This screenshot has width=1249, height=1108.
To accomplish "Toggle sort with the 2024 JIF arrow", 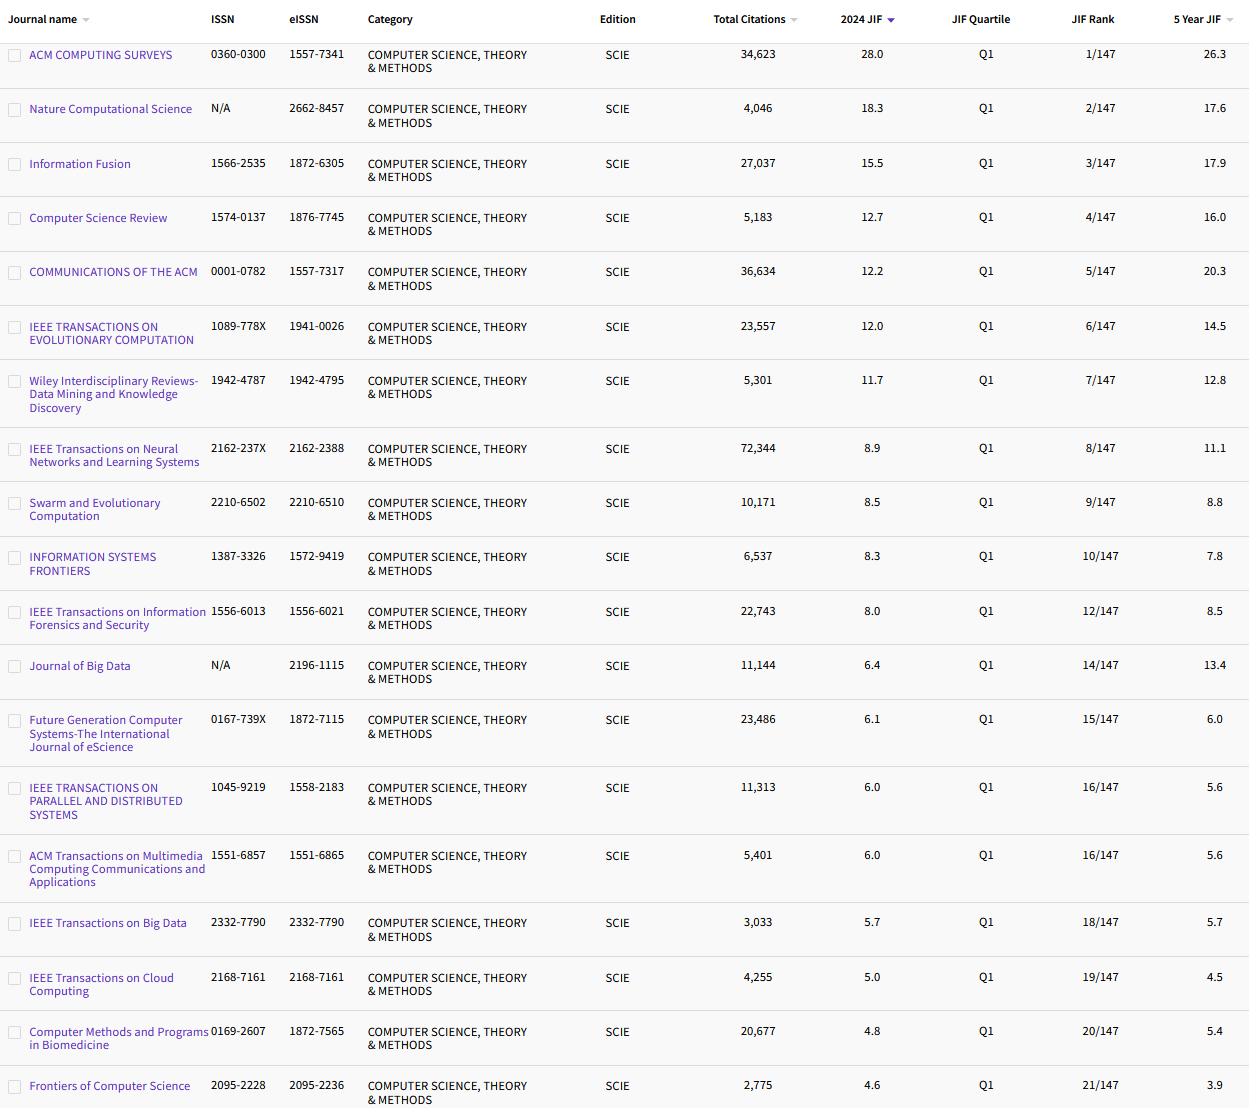I will click(x=892, y=18).
